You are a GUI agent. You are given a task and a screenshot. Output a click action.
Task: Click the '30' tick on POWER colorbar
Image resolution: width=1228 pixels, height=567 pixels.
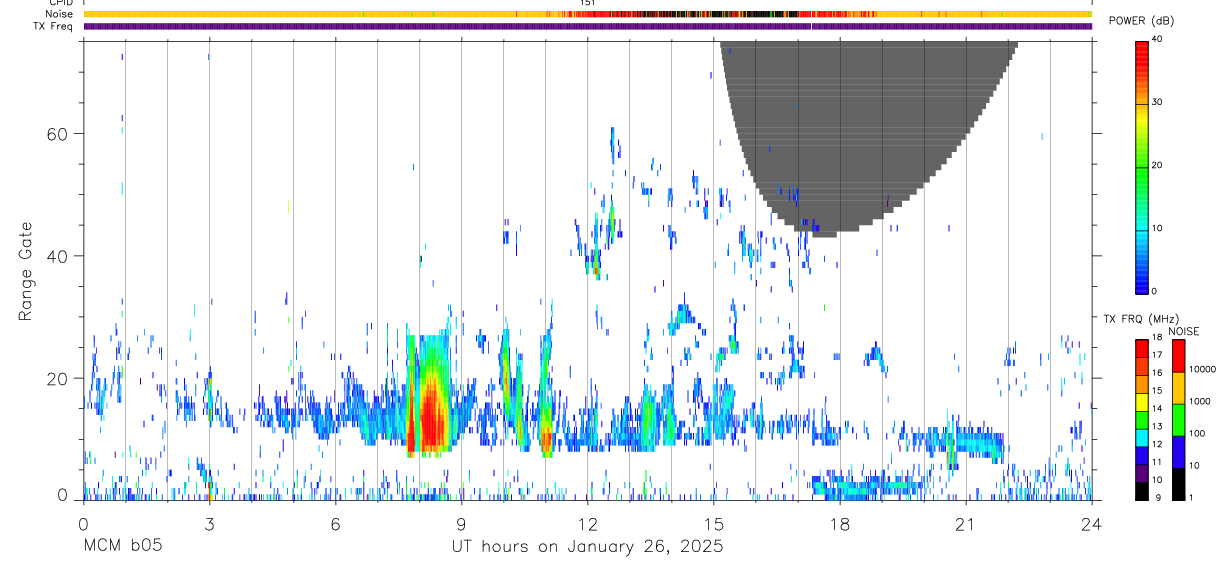tap(1158, 103)
